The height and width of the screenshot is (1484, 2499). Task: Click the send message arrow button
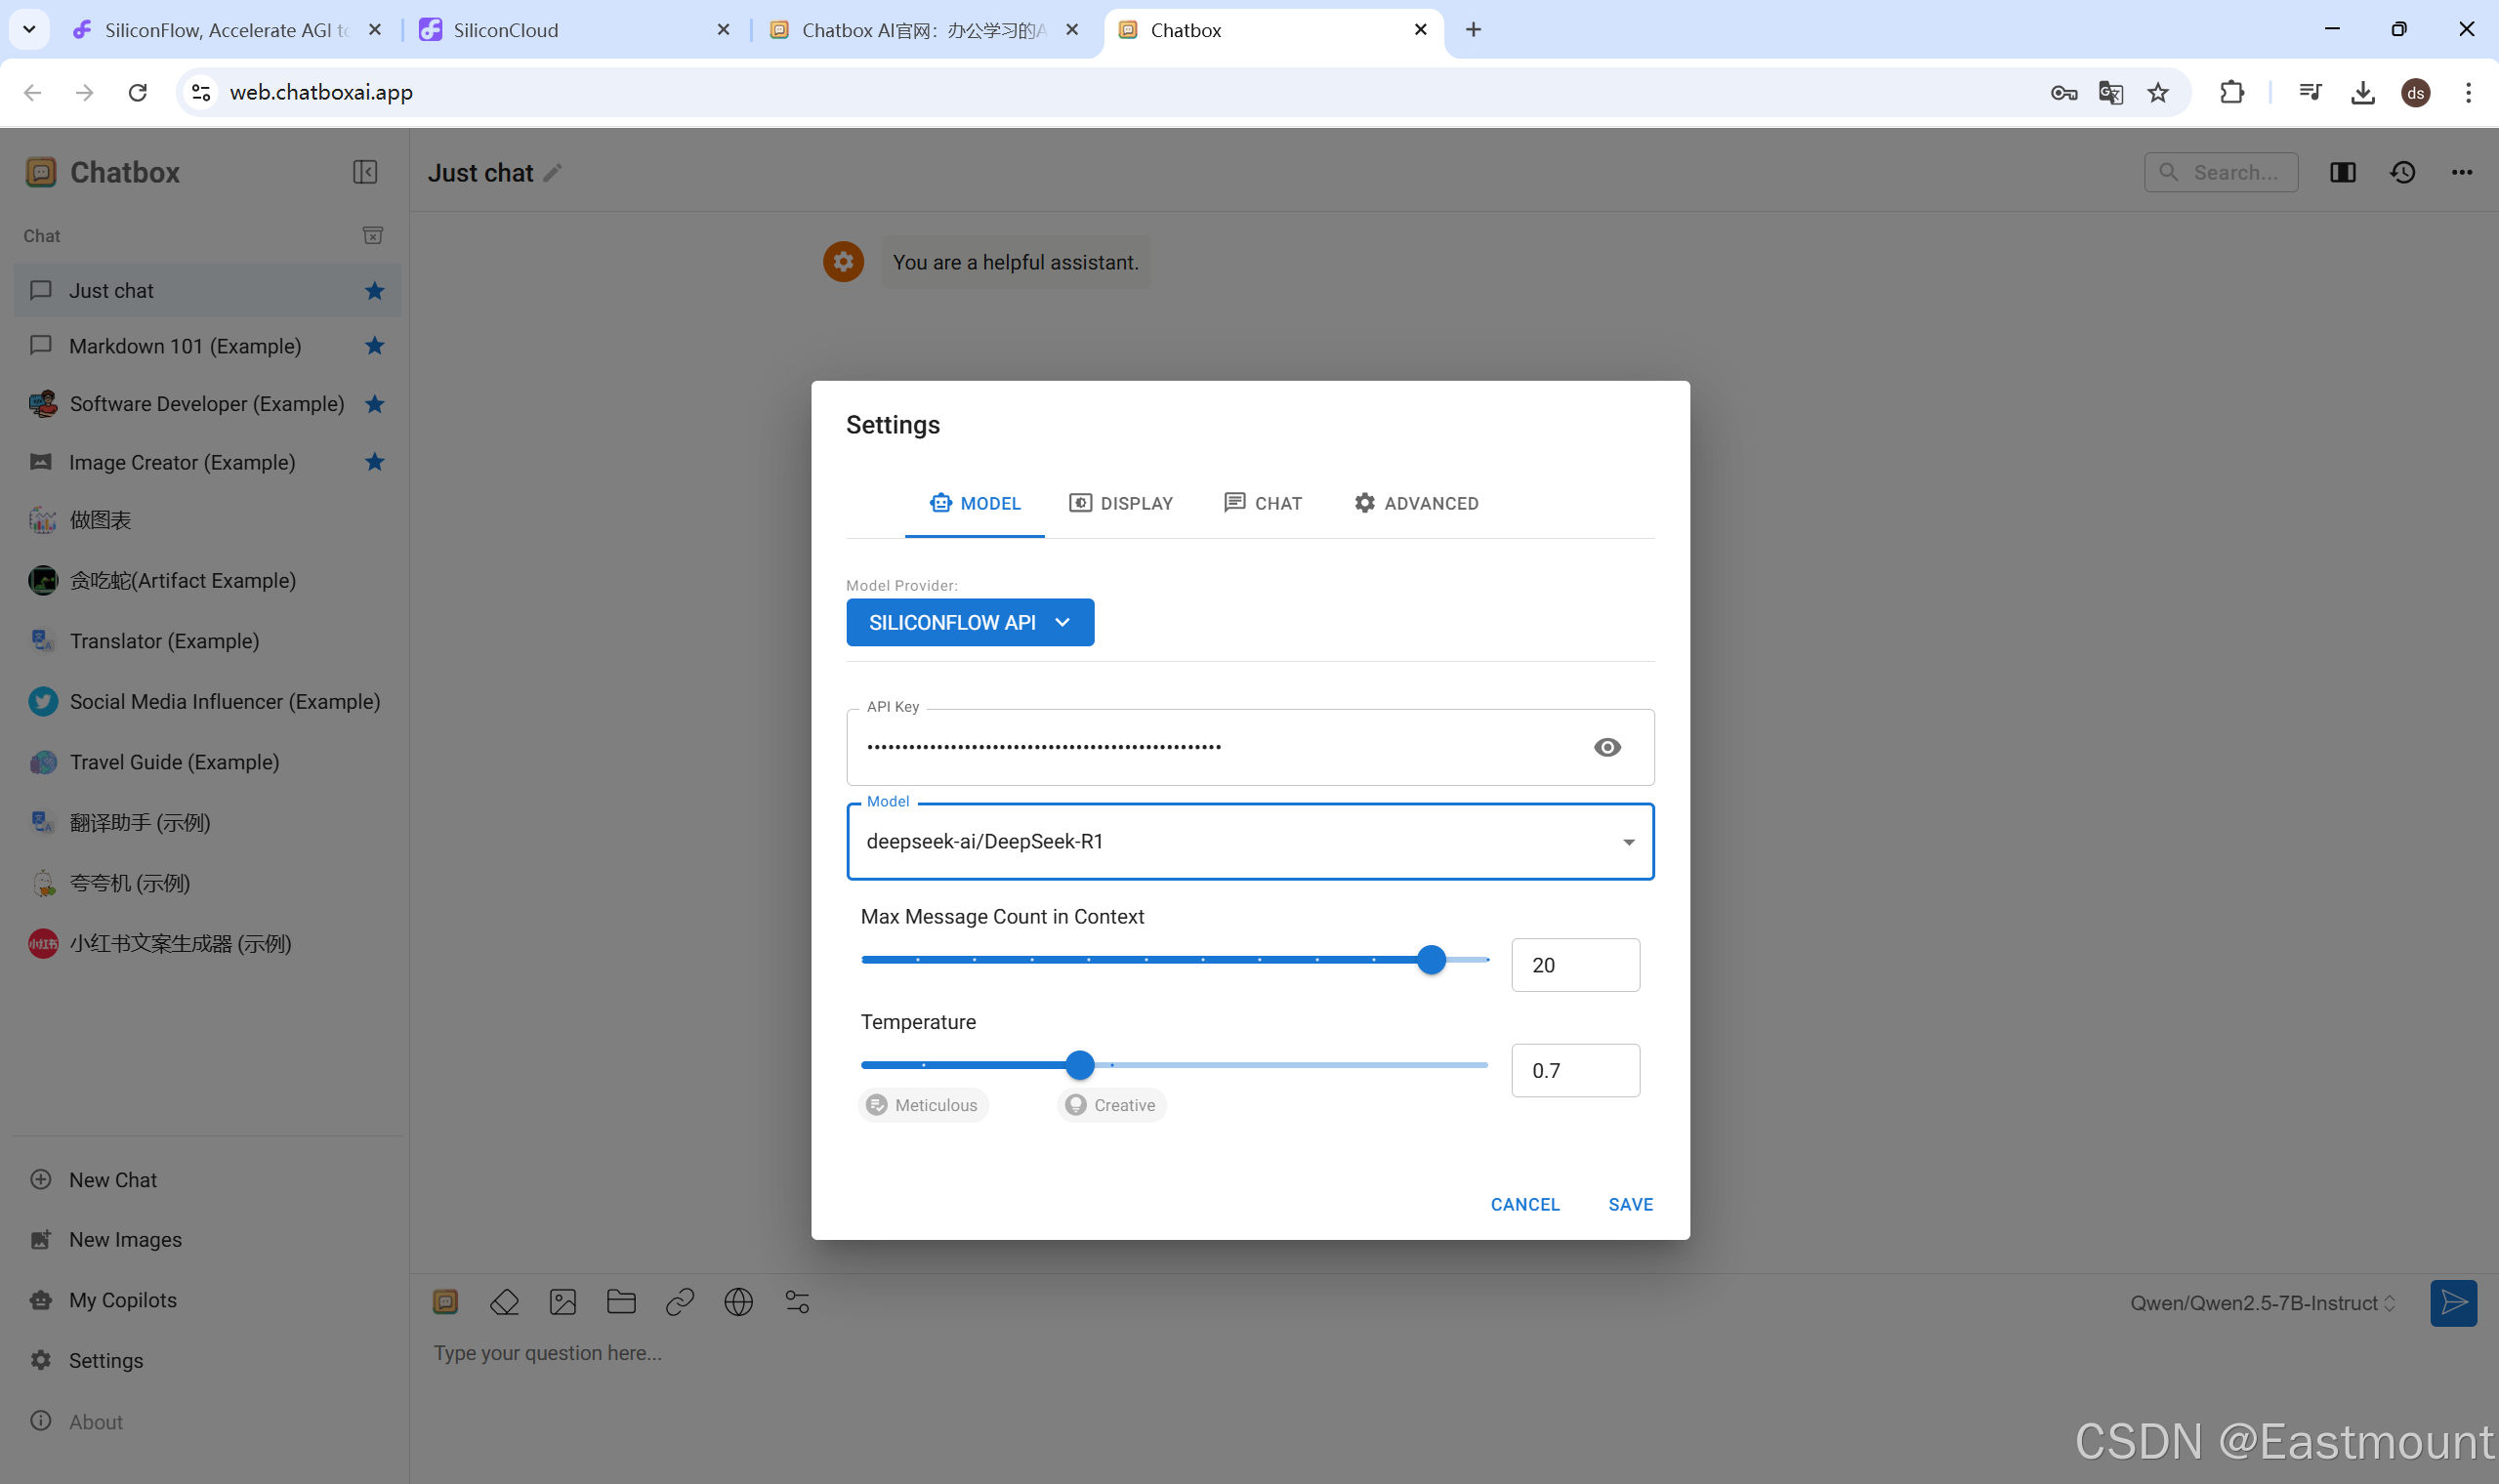click(2453, 1303)
